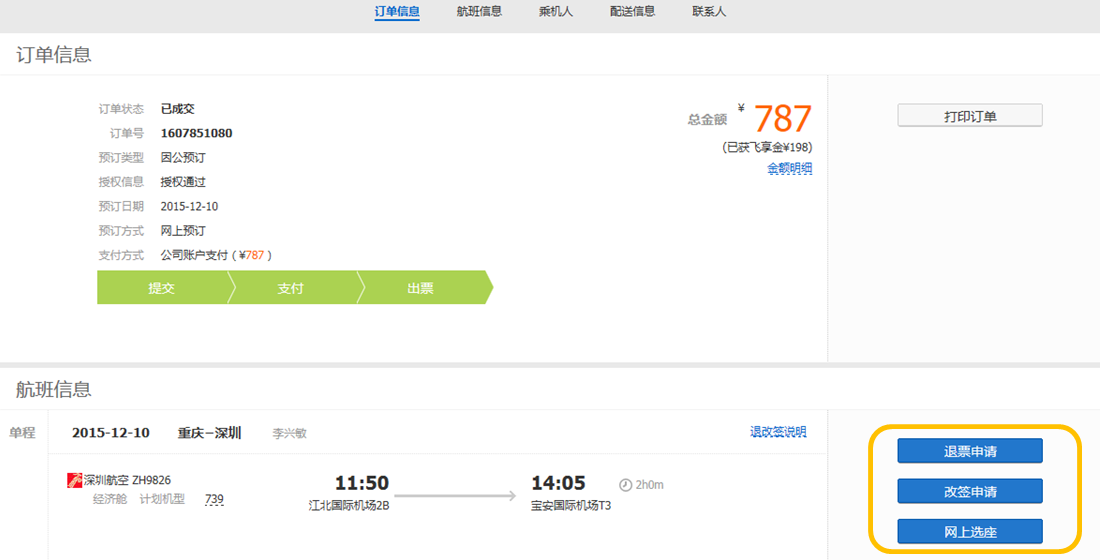The height and width of the screenshot is (560, 1100).
Task: Click the 授权通过 value
Action: (x=183, y=182)
